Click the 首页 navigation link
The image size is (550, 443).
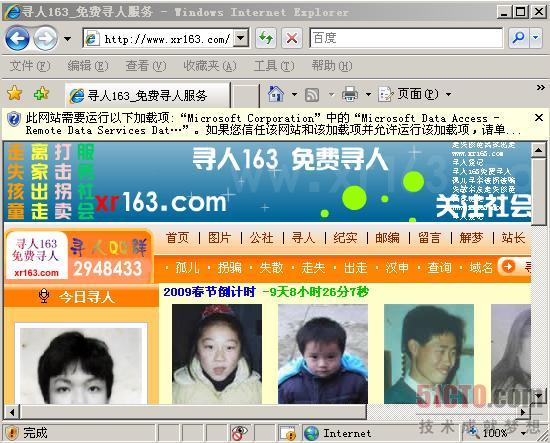pos(177,238)
